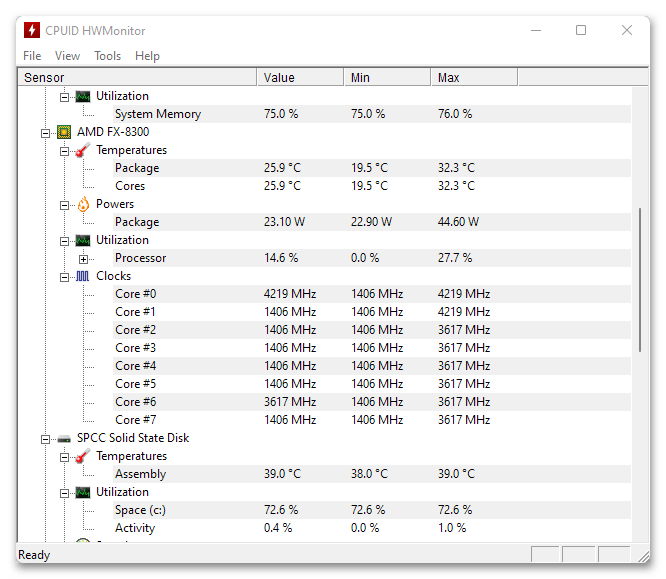
Task: Open the Tools menu
Action: pos(107,56)
